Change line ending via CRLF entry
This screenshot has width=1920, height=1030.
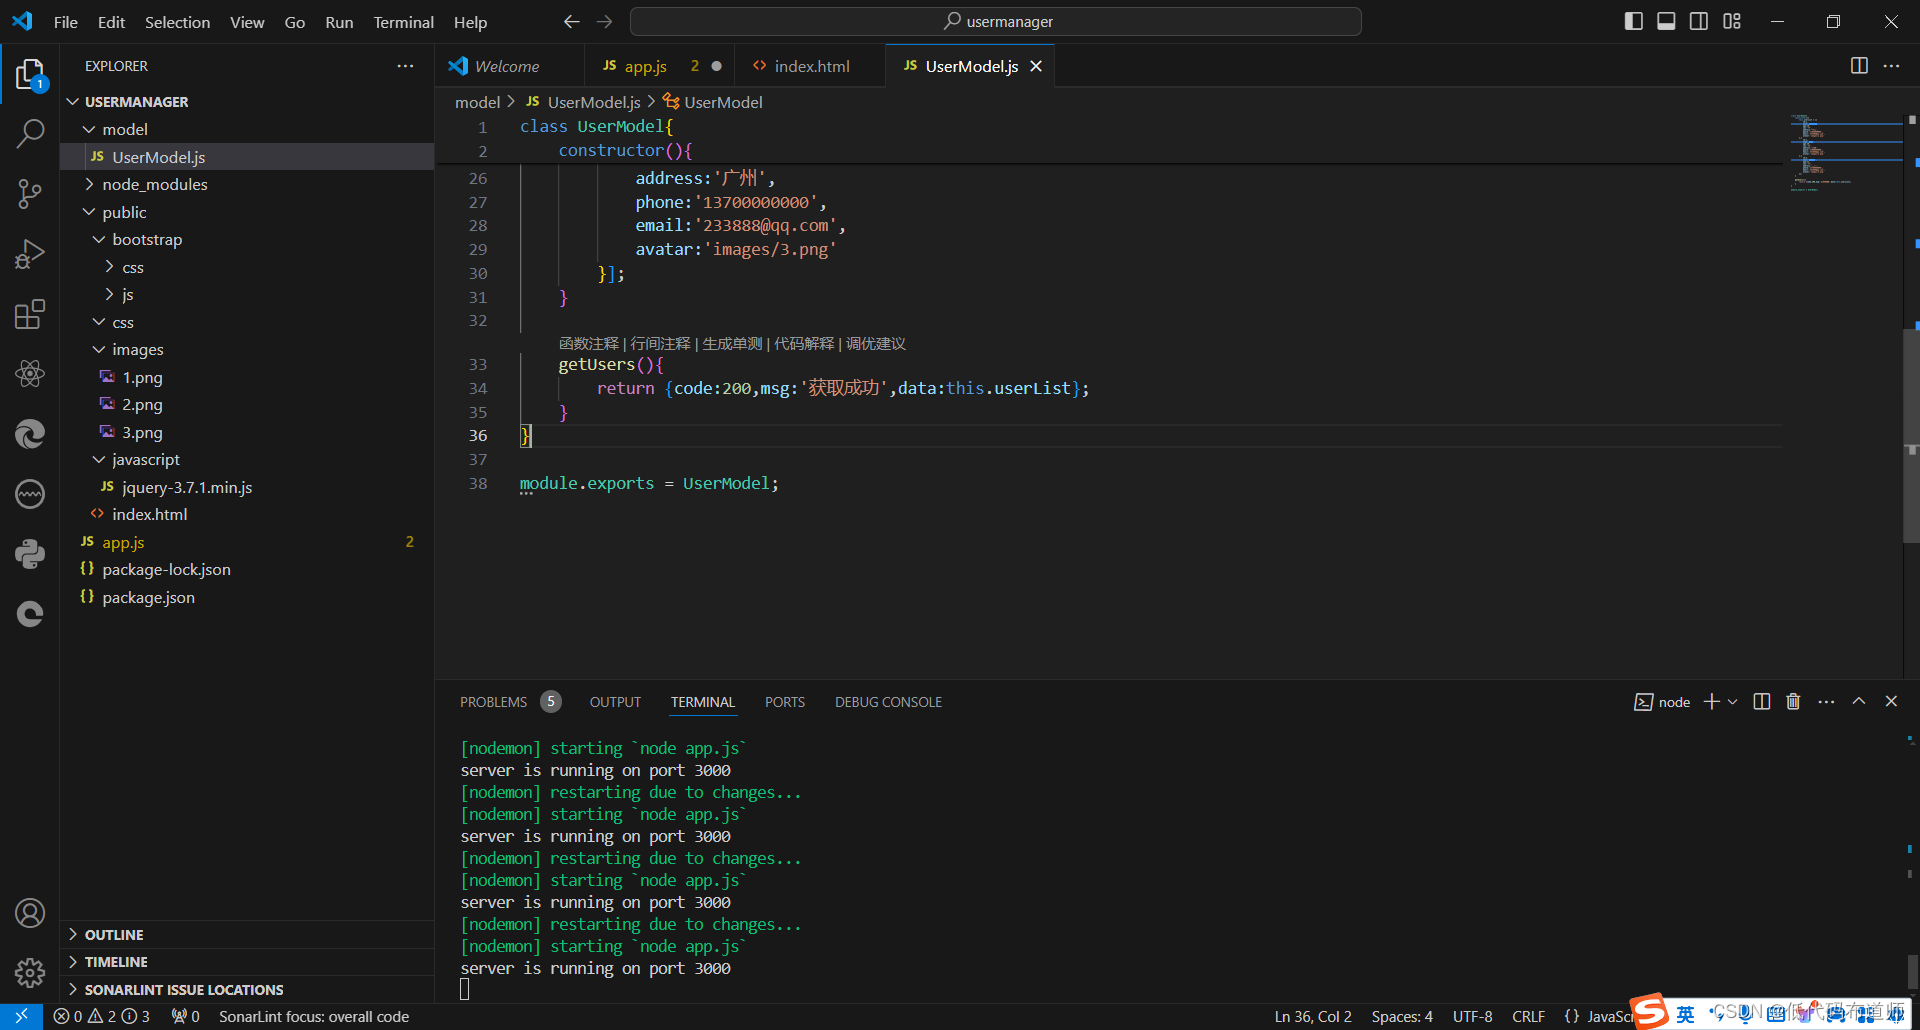click(1528, 1016)
